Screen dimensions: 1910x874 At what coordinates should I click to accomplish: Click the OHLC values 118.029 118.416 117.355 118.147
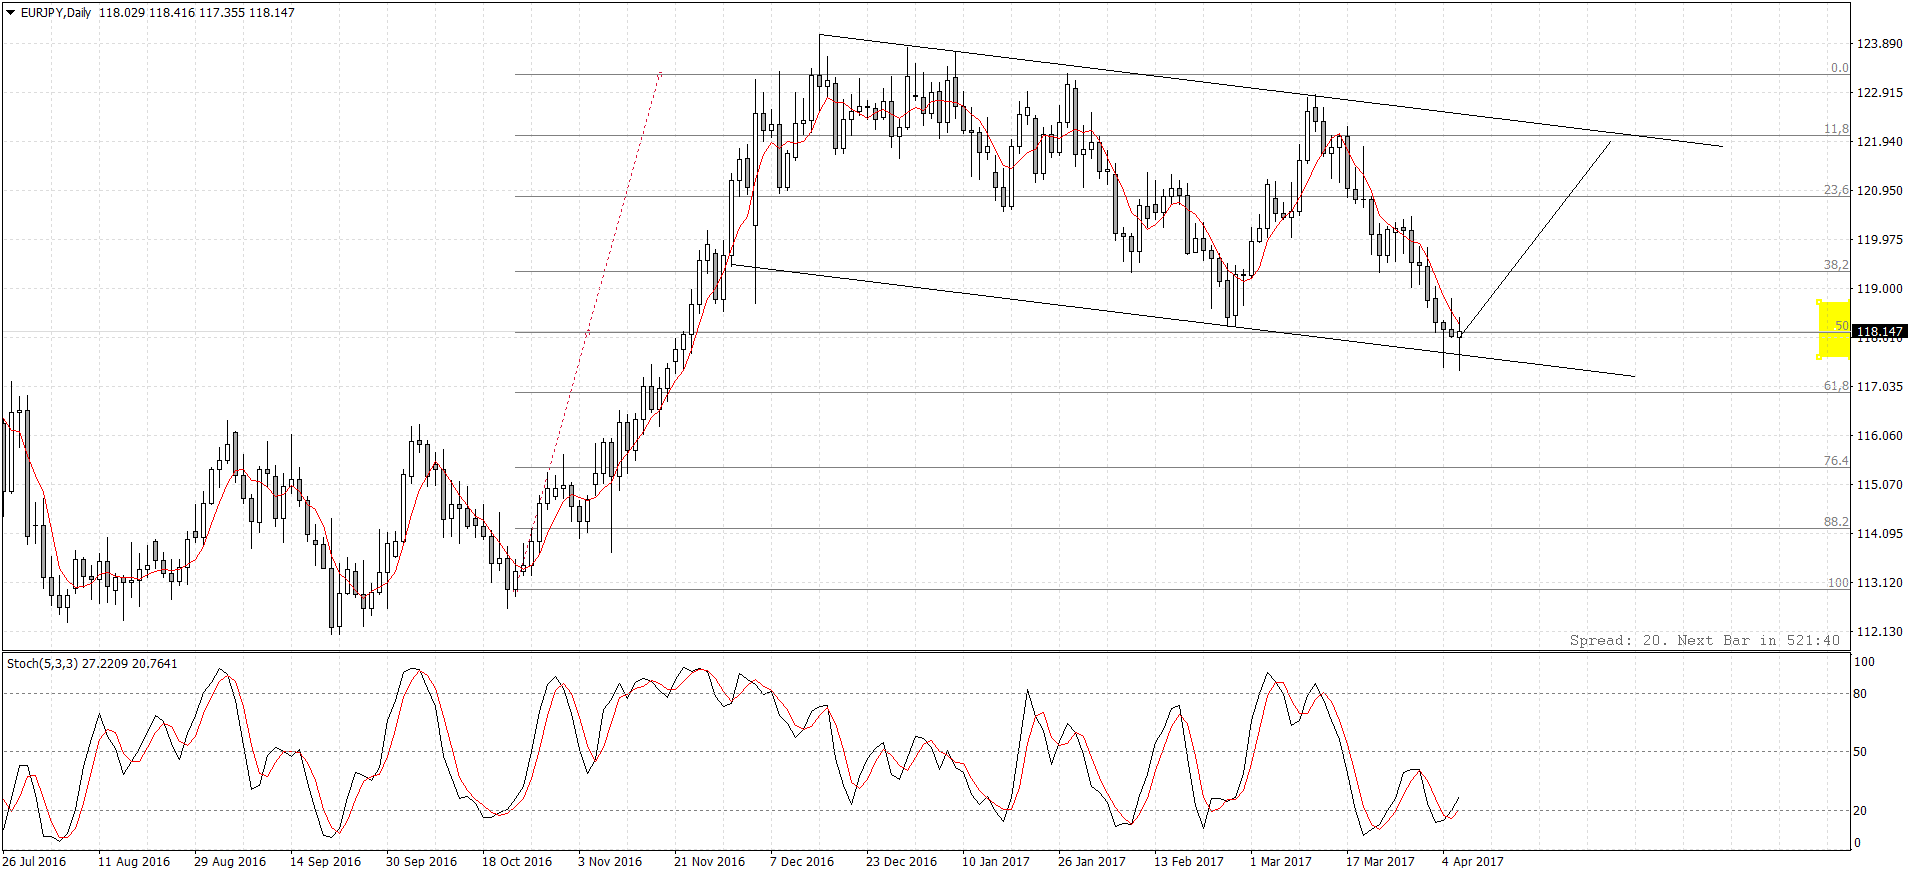(x=197, y=13)
